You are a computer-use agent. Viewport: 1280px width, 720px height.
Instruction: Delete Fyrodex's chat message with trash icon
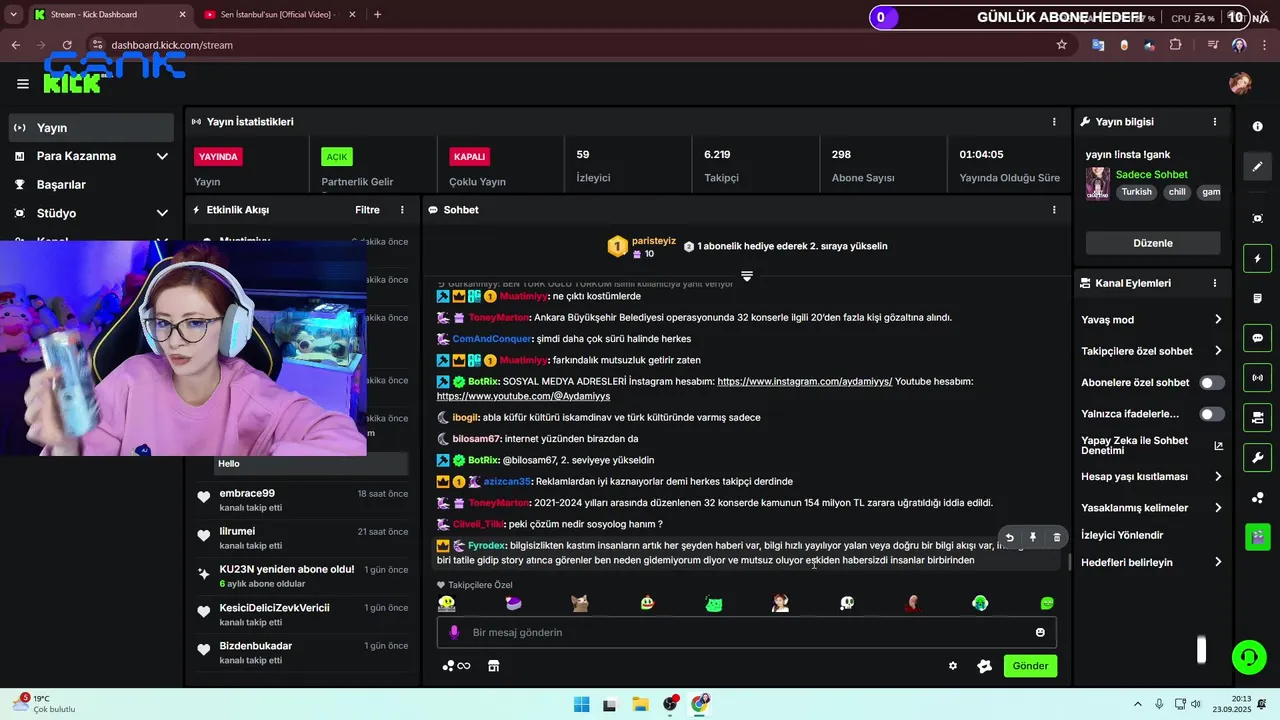1057,538
